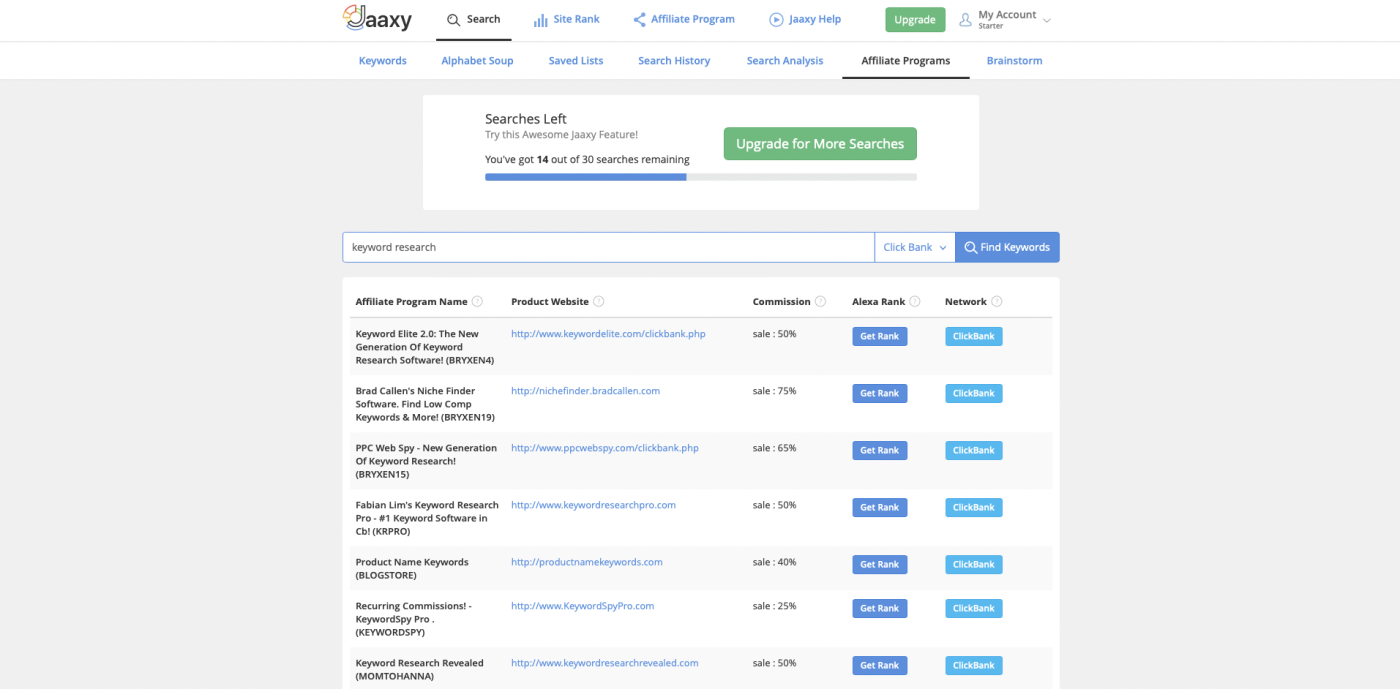Click Upgrade for More Searches button
The image size is (1400, 689).
pos(820,144)
